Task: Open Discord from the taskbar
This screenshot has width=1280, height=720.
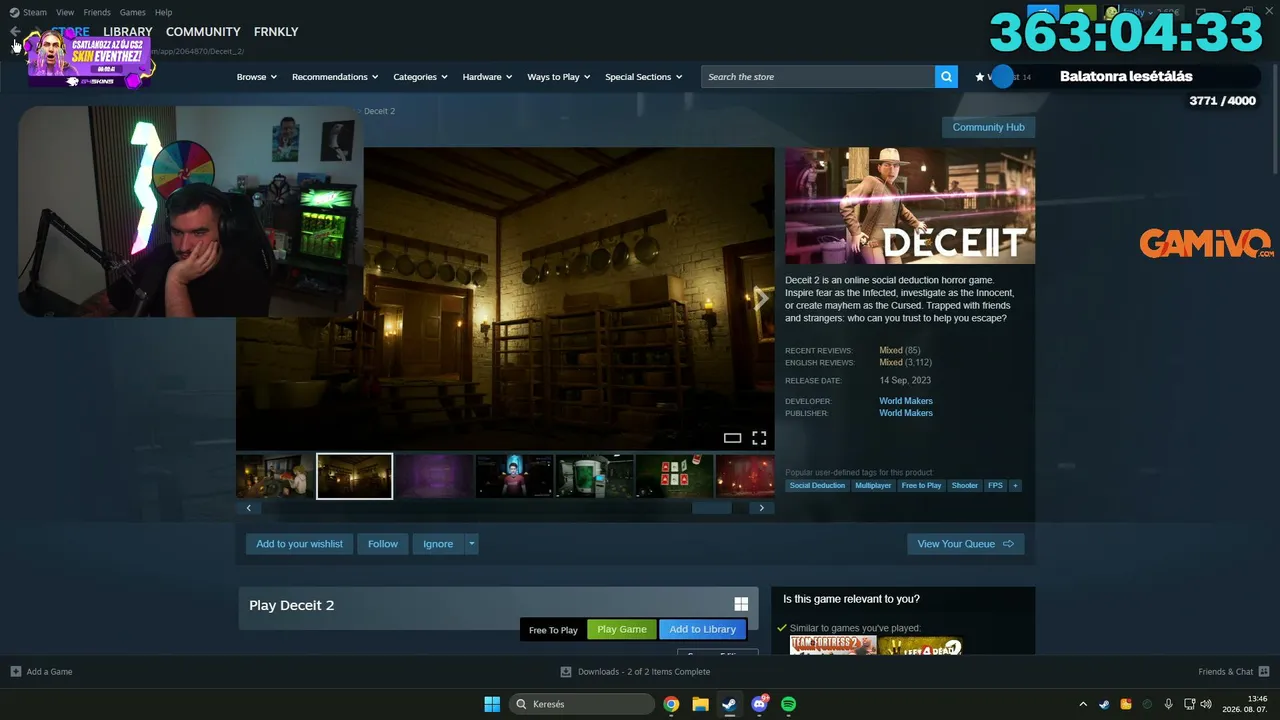Action: pos(759,704)
